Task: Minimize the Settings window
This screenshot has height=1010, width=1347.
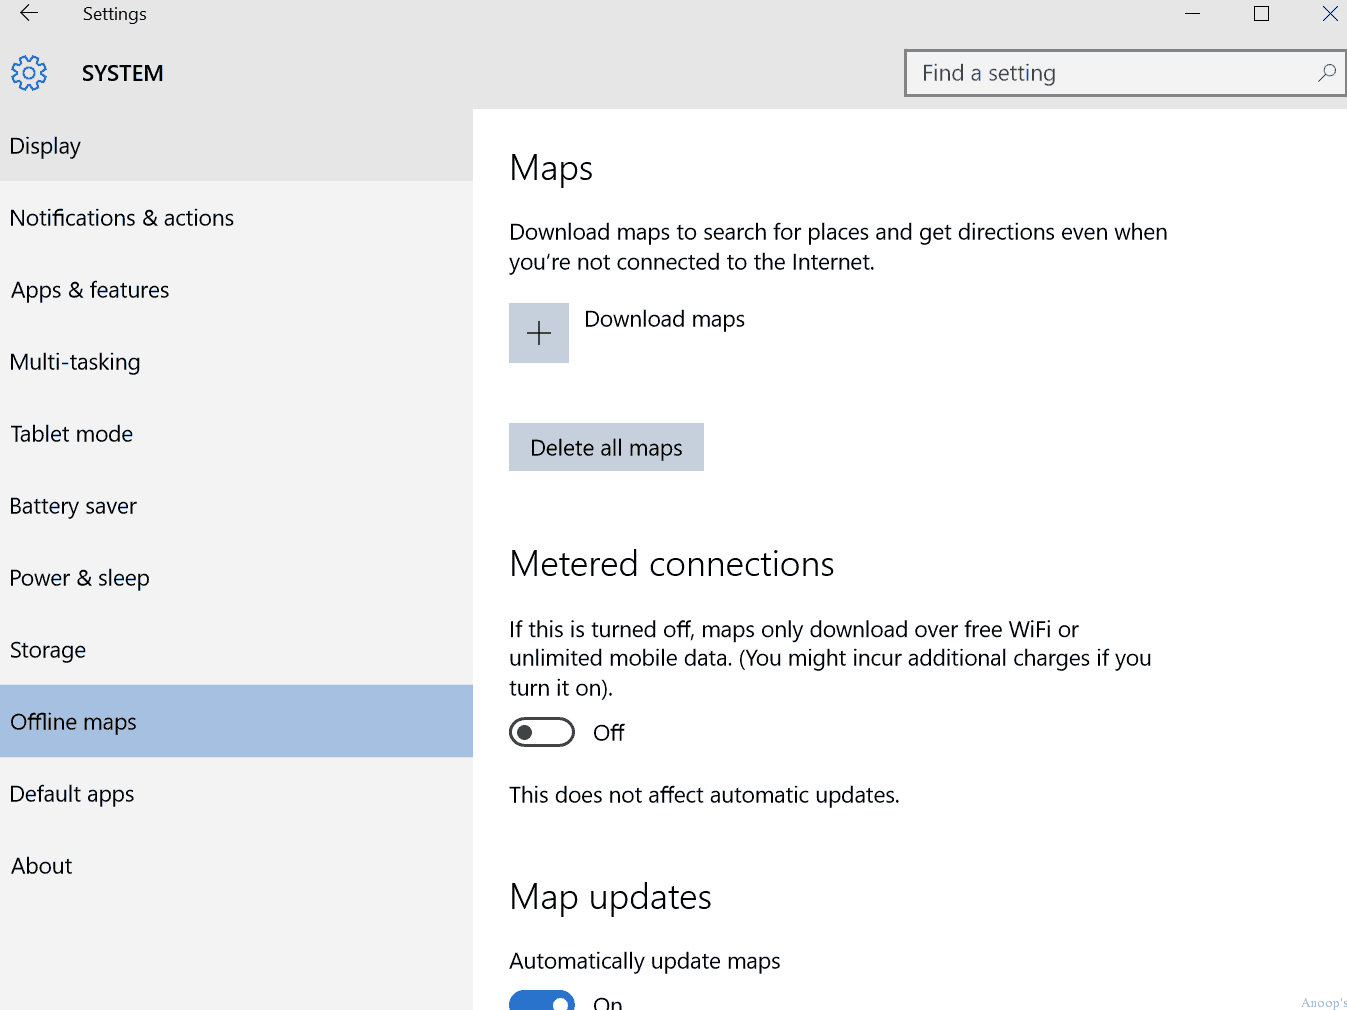Action: click(1192, 14)
